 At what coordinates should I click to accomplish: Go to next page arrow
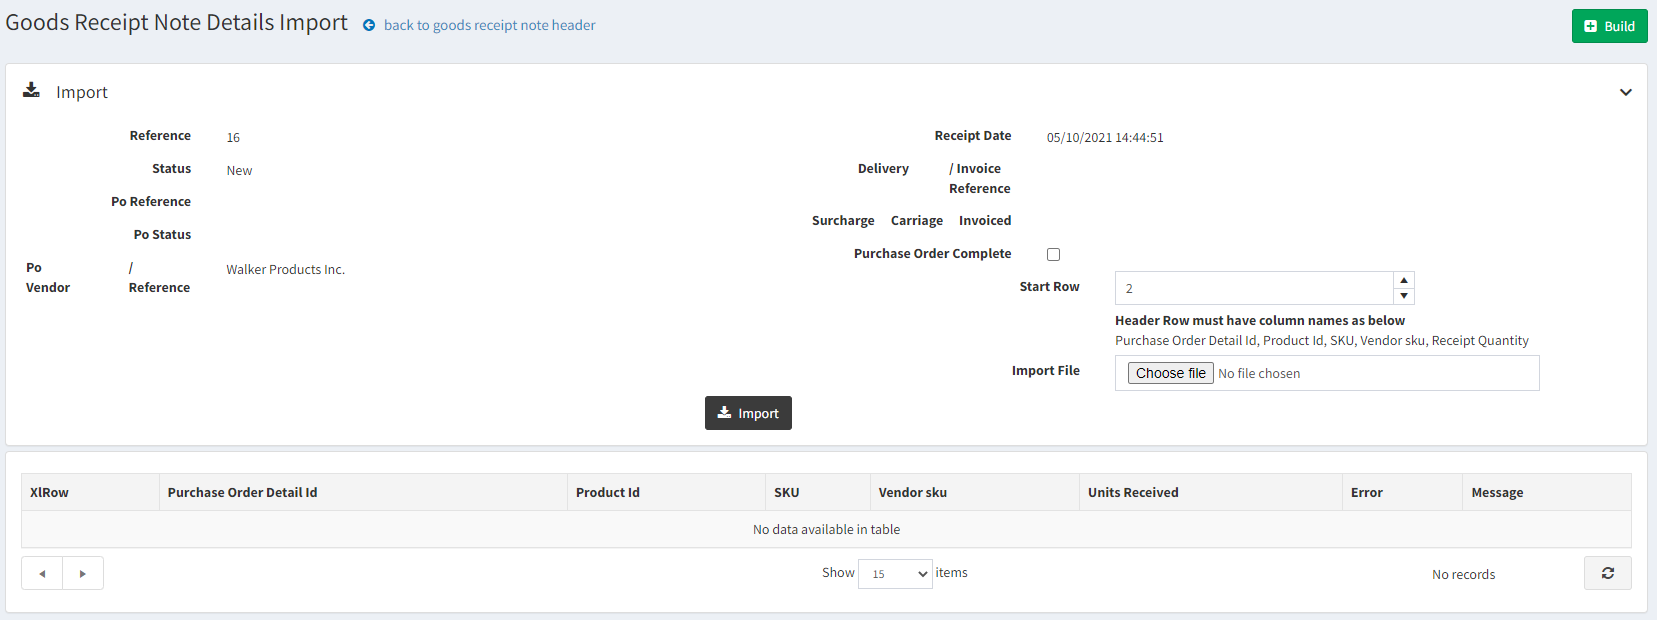[x=83, y=573]
